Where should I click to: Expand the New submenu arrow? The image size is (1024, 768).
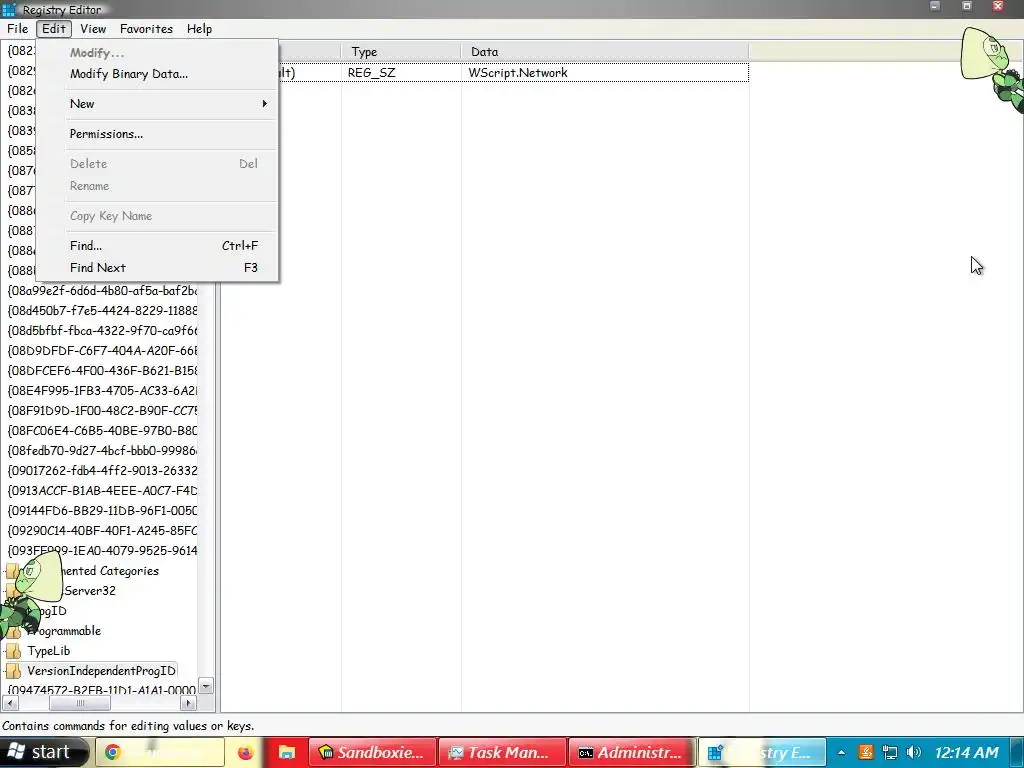(x=264, y=104)
